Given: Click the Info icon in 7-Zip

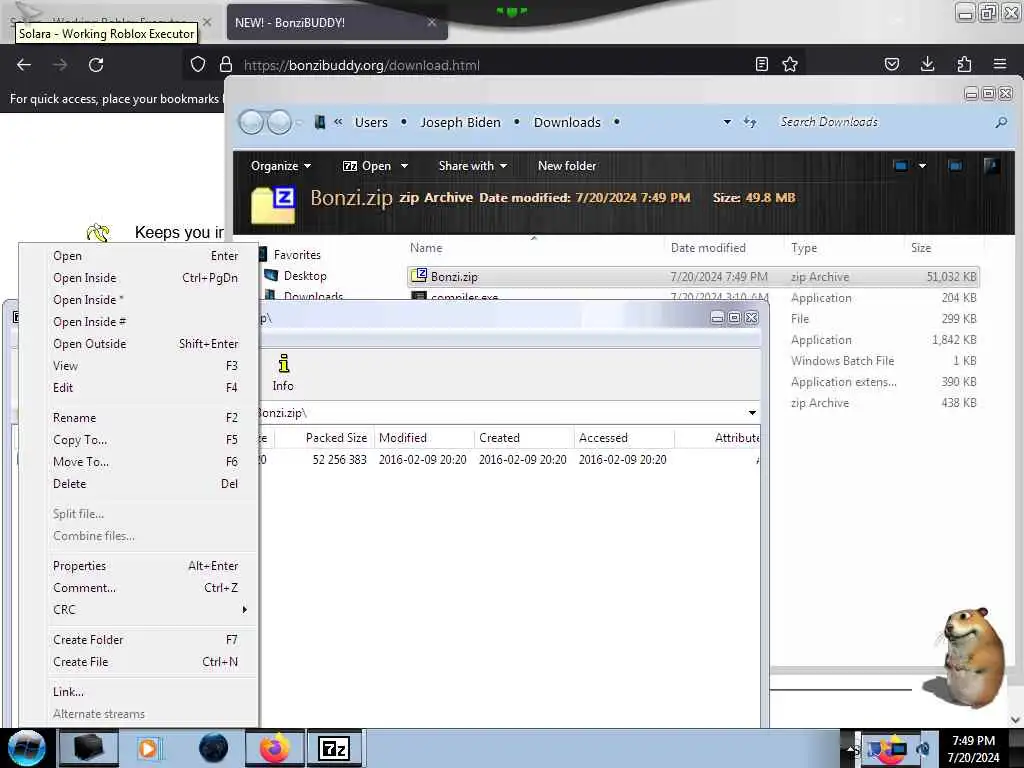Looking at the screenshot, I should pos(283,373).
